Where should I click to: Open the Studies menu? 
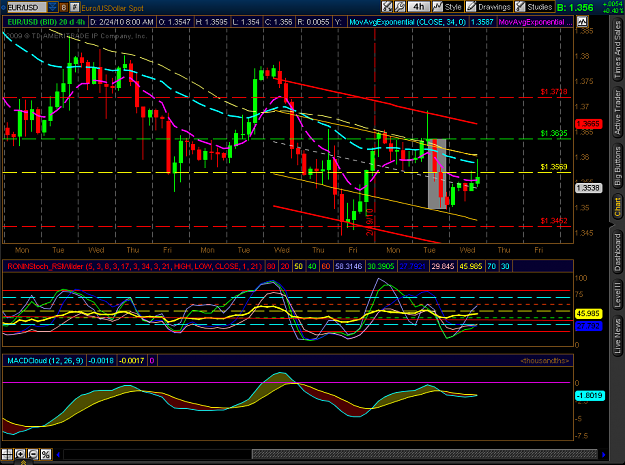coord(534,7)
